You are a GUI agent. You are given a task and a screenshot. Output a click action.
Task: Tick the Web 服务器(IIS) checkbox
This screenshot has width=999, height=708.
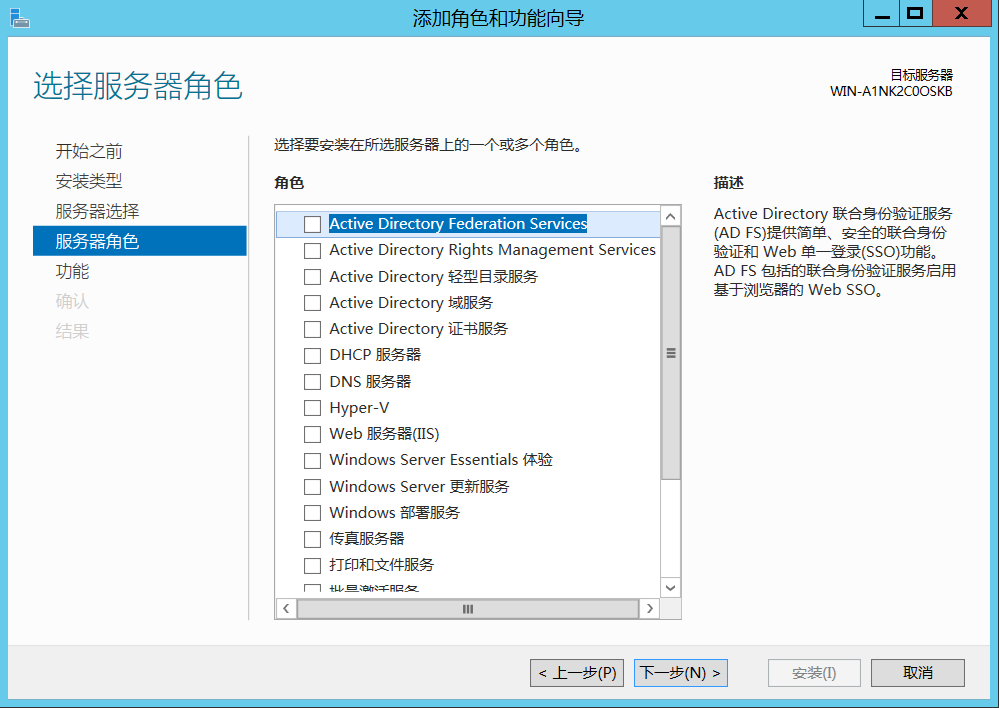(x=312, y=434)
